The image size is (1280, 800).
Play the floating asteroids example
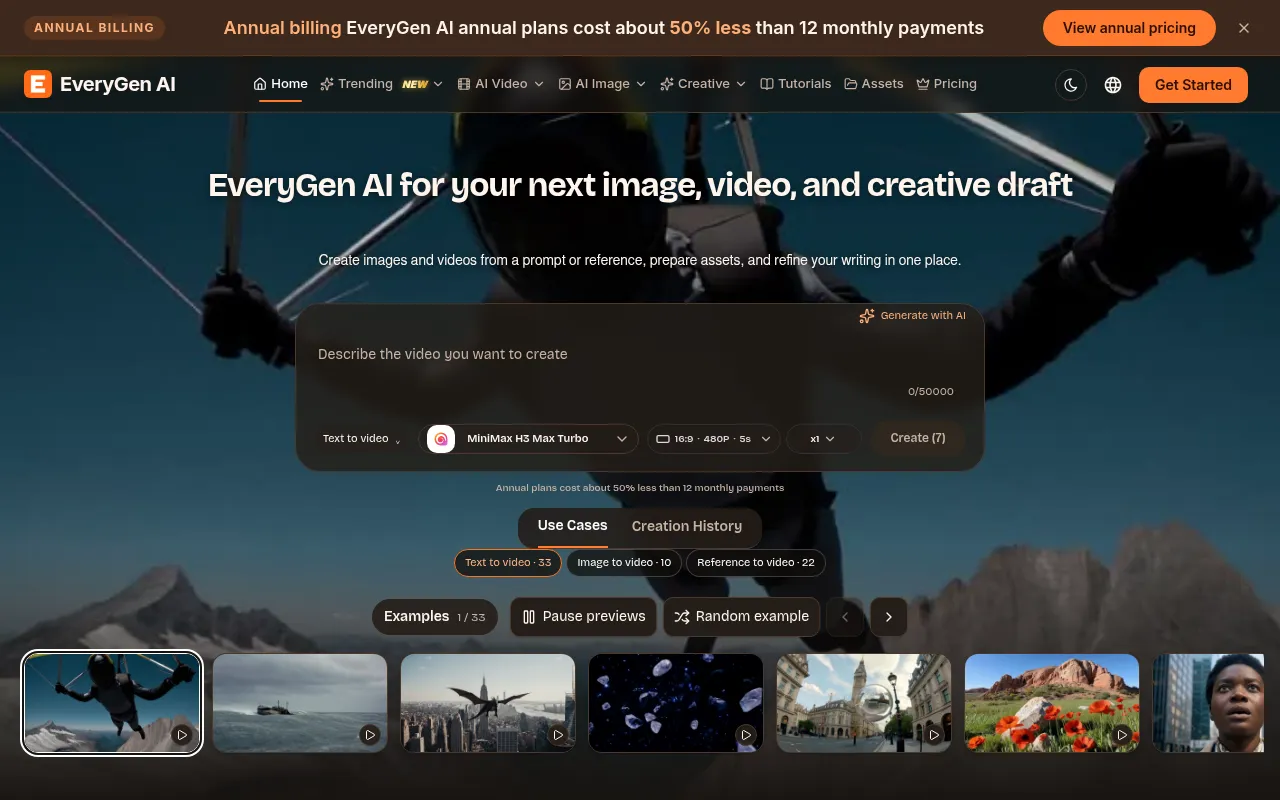(x=746, y=735)
